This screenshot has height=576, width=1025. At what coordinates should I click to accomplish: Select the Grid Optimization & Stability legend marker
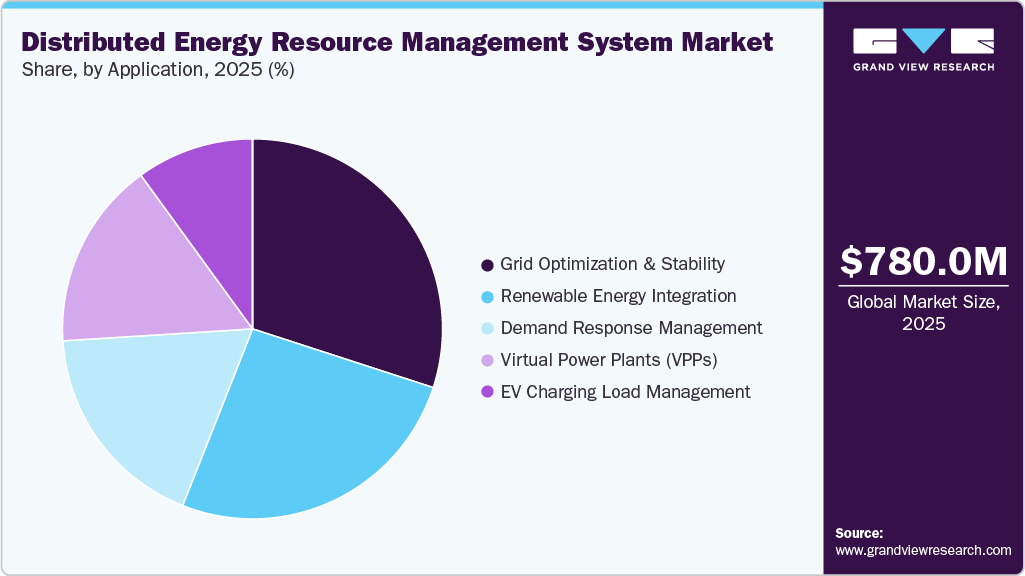pos(486,264)
